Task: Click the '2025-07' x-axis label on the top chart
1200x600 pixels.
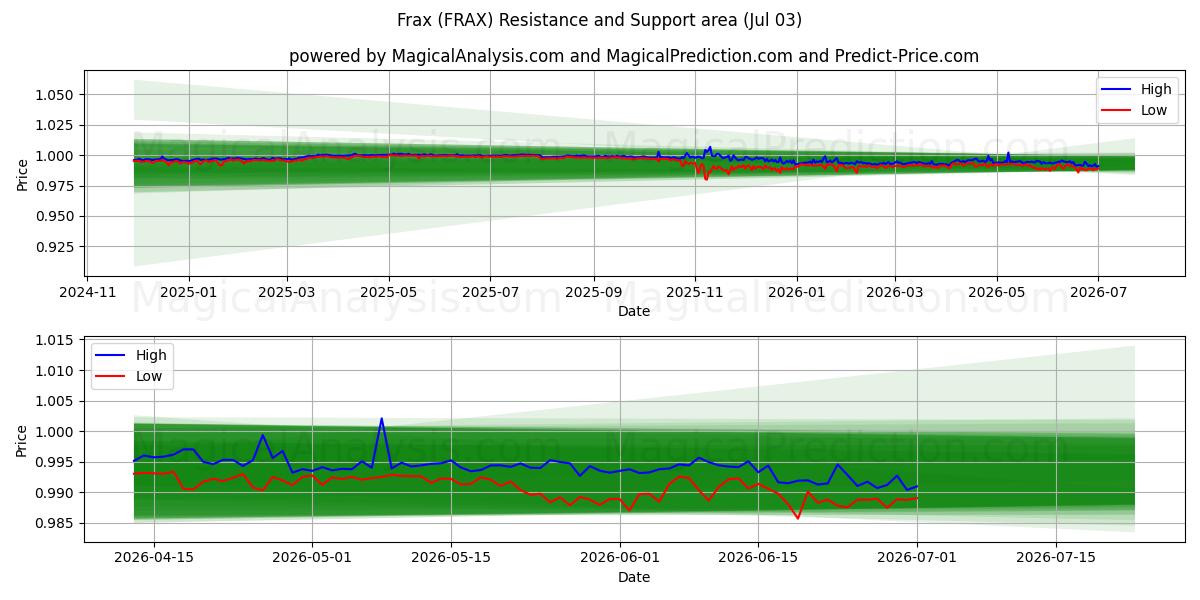Action: point(490,292)
